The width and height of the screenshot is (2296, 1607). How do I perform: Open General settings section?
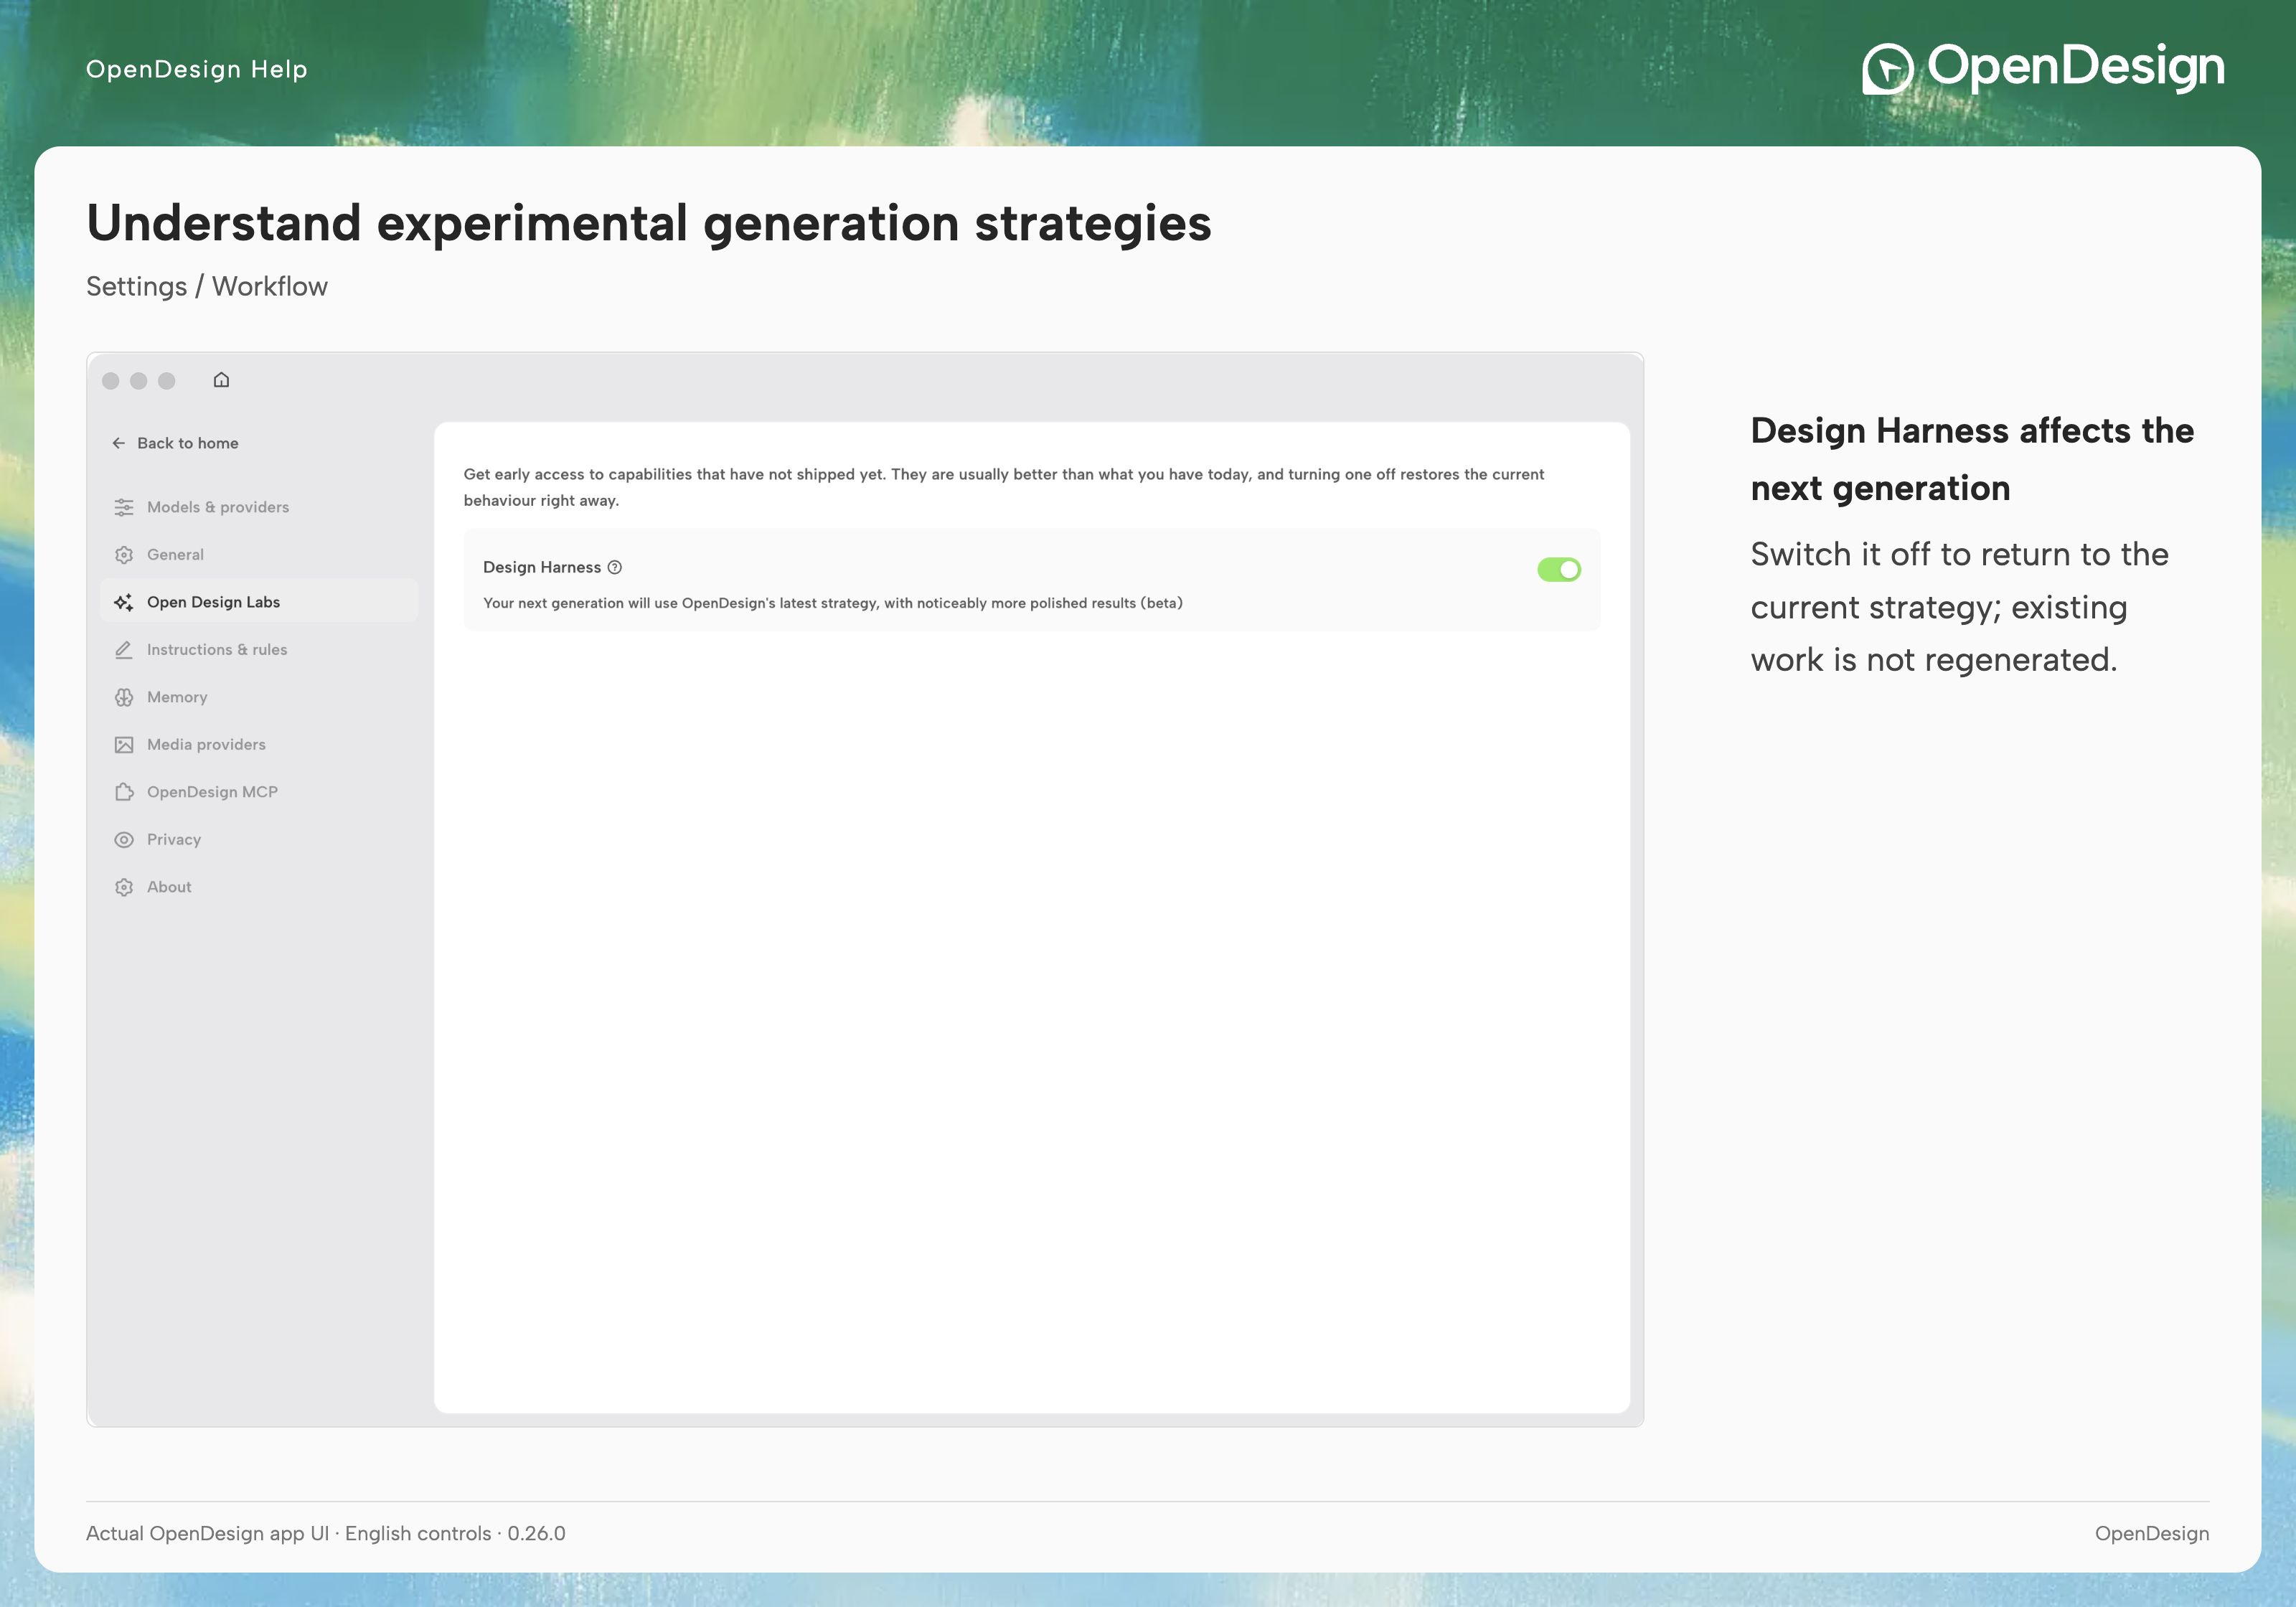pos(259,555)
